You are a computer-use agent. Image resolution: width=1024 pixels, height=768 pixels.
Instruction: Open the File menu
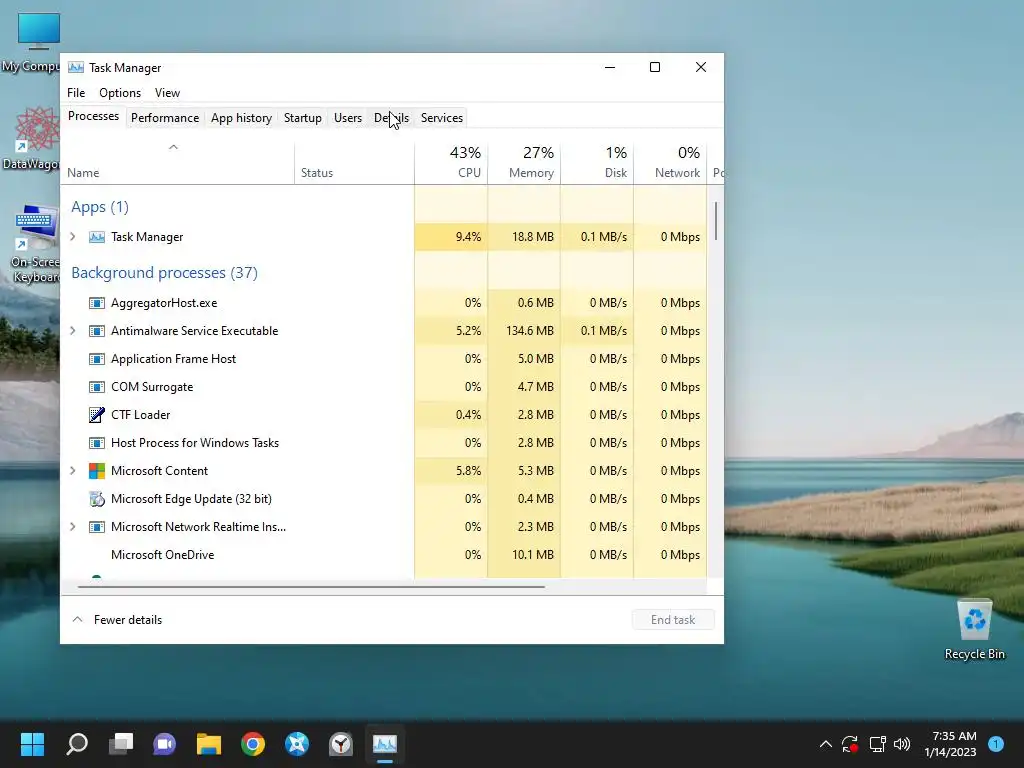click(76, 93)
